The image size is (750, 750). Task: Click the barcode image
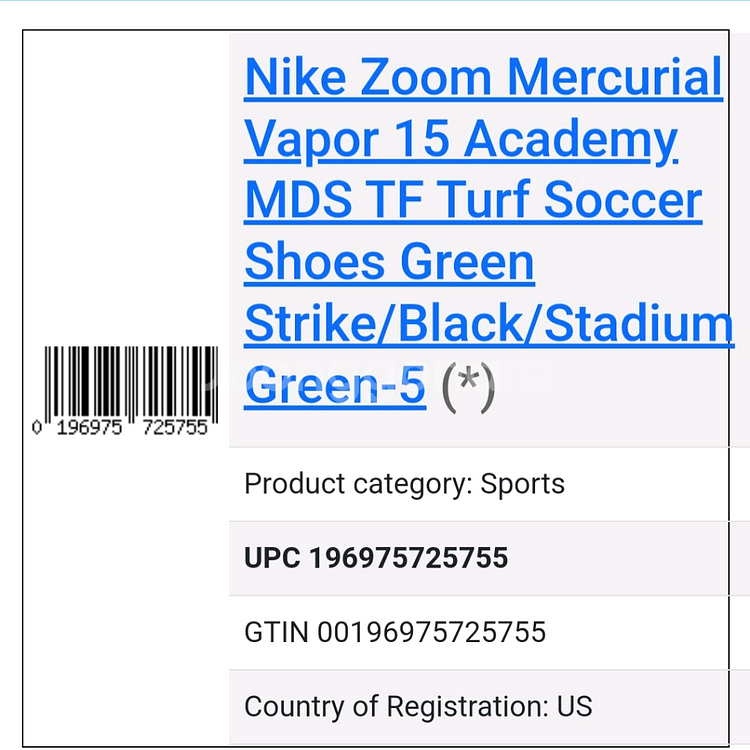click(130, 382)
